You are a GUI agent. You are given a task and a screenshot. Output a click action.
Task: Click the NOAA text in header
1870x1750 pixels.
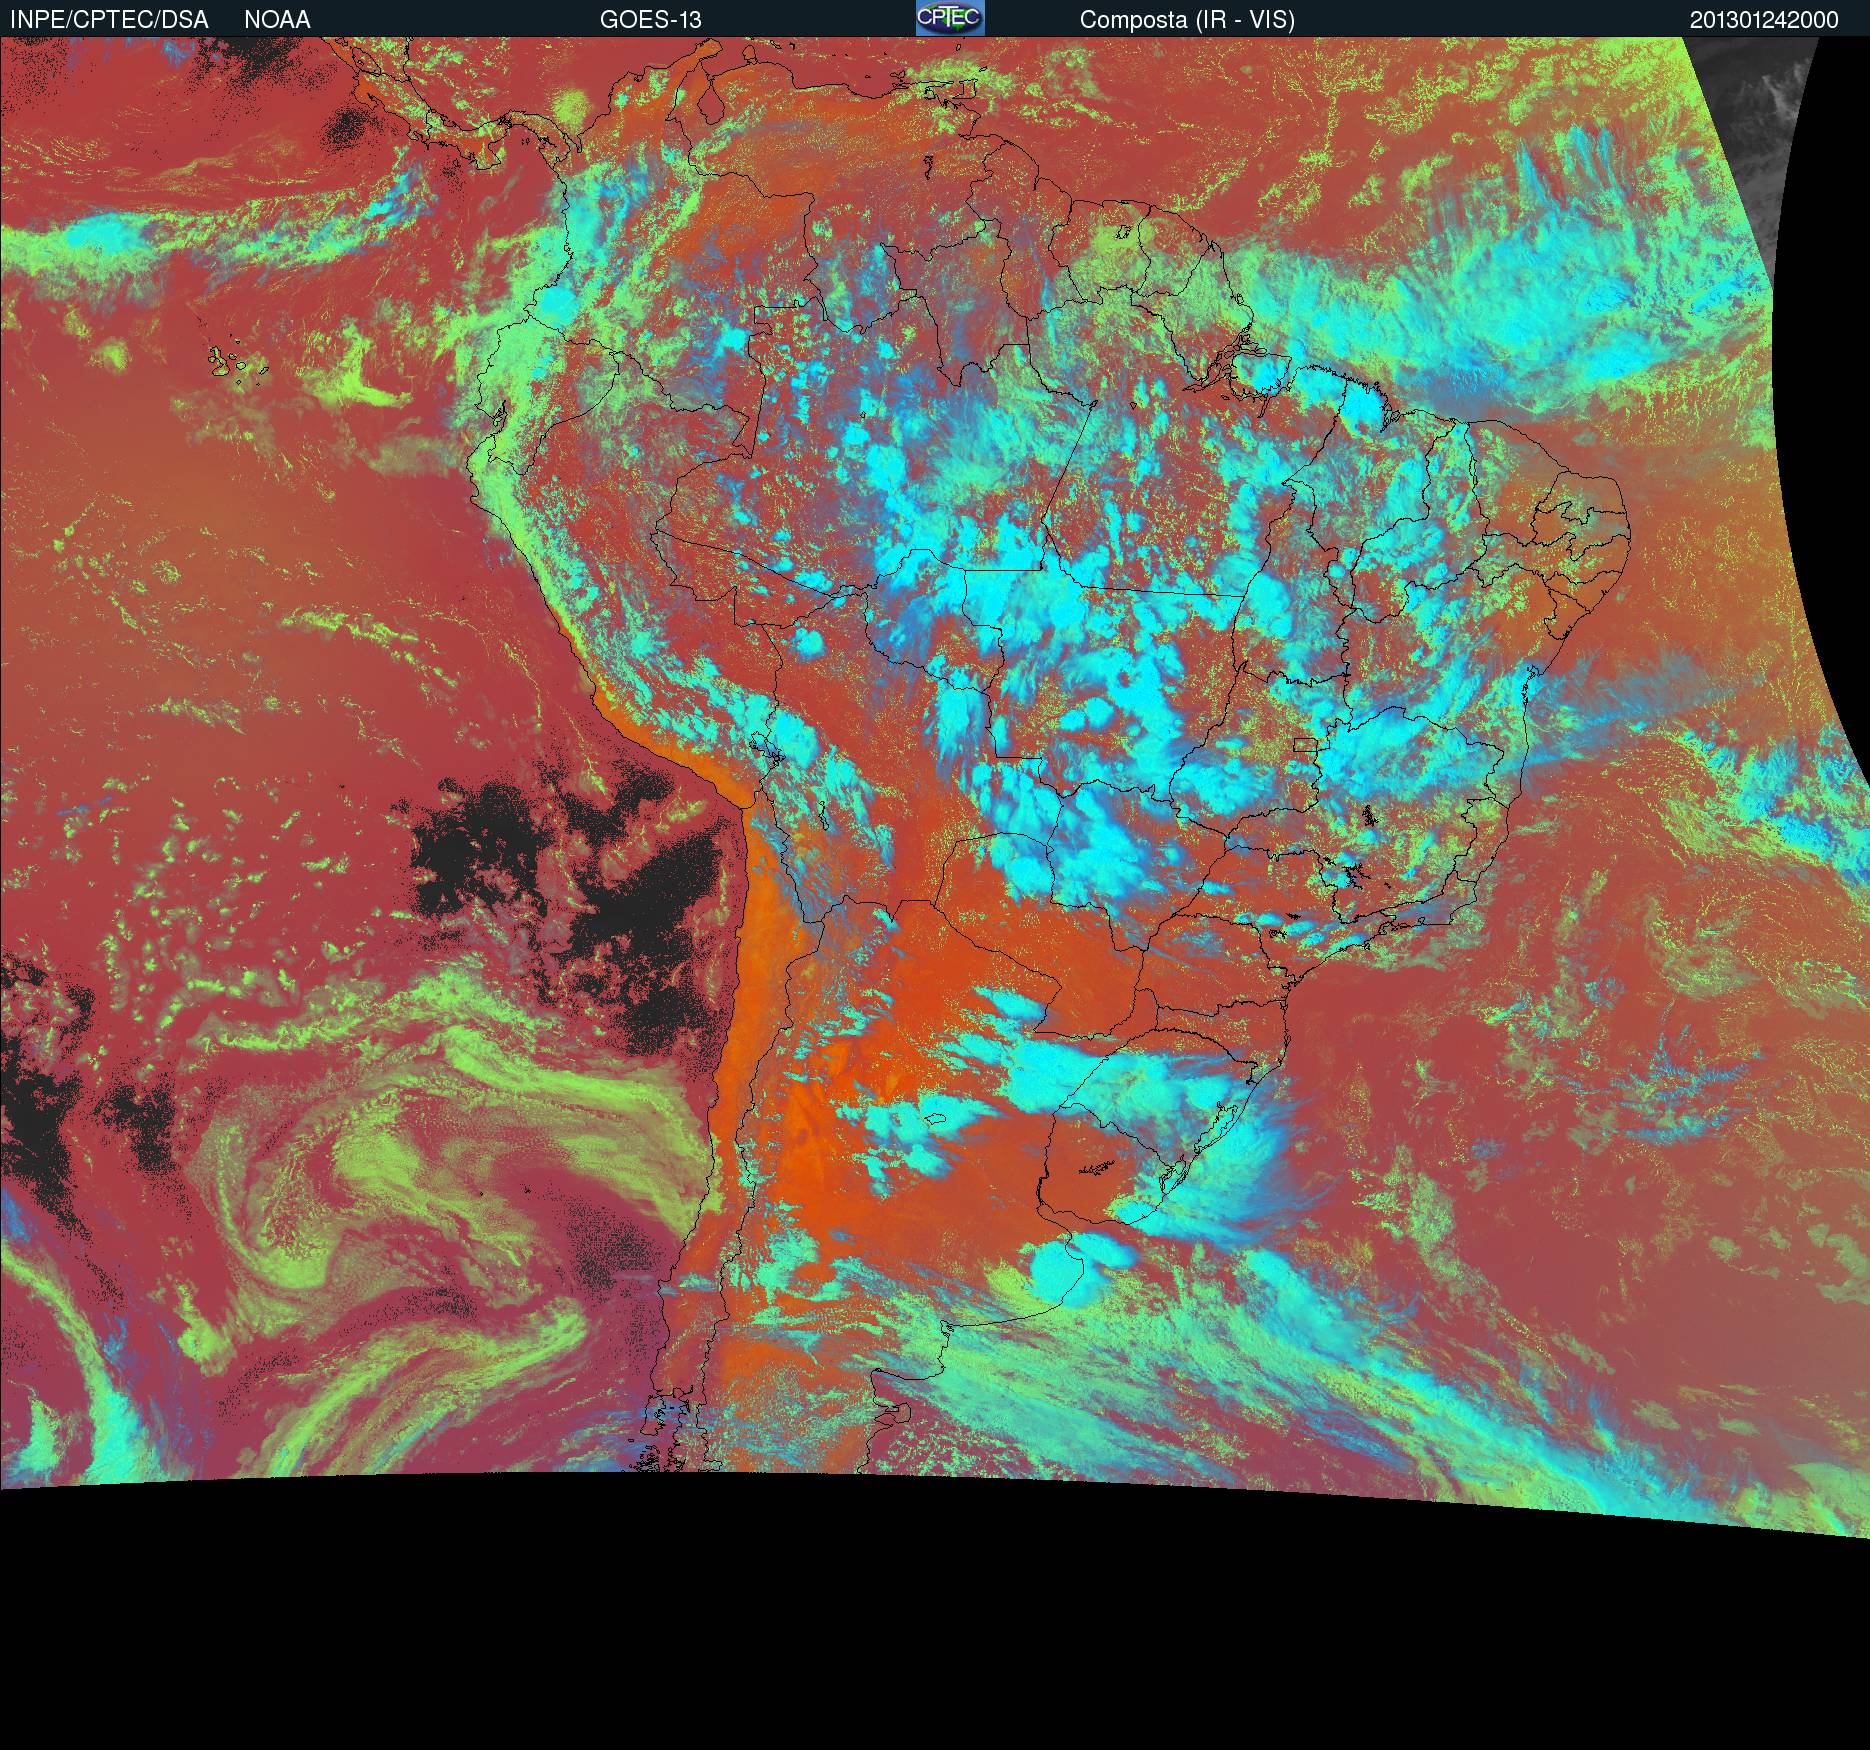click(x=277, y=20)
